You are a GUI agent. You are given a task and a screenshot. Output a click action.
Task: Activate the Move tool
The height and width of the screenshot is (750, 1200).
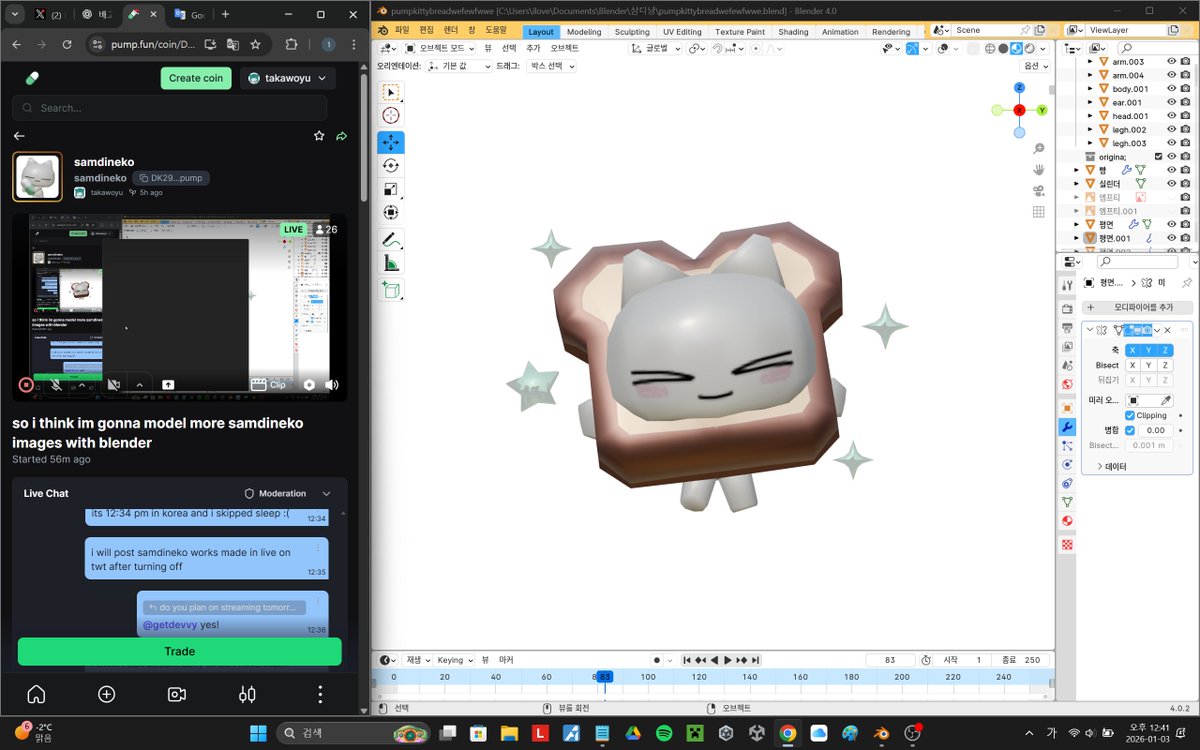tap(391, 142)
